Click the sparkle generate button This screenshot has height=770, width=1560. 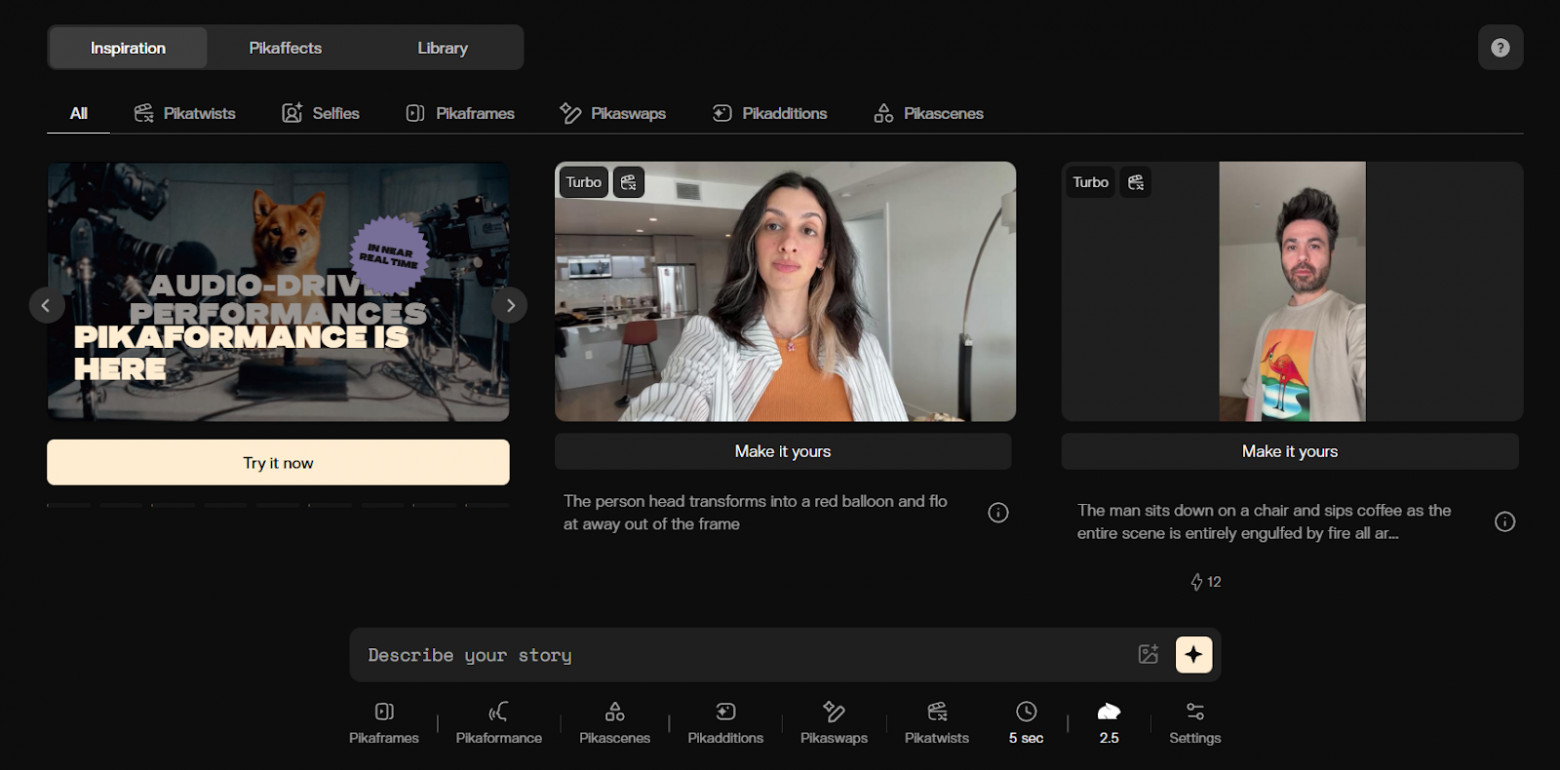click(1194, 655)
